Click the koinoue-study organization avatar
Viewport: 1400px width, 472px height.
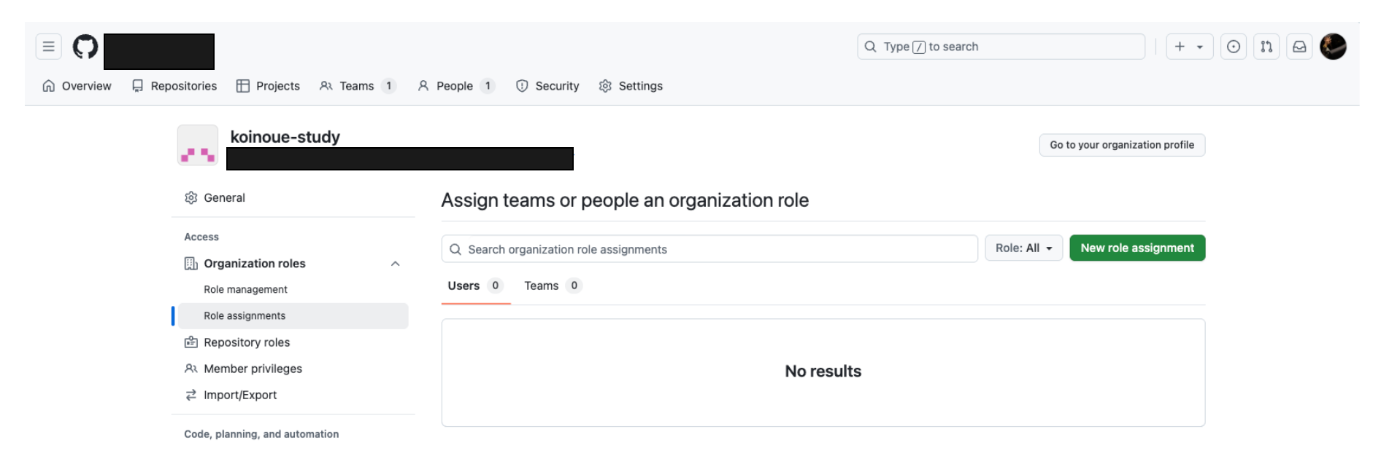click(197, 145)
